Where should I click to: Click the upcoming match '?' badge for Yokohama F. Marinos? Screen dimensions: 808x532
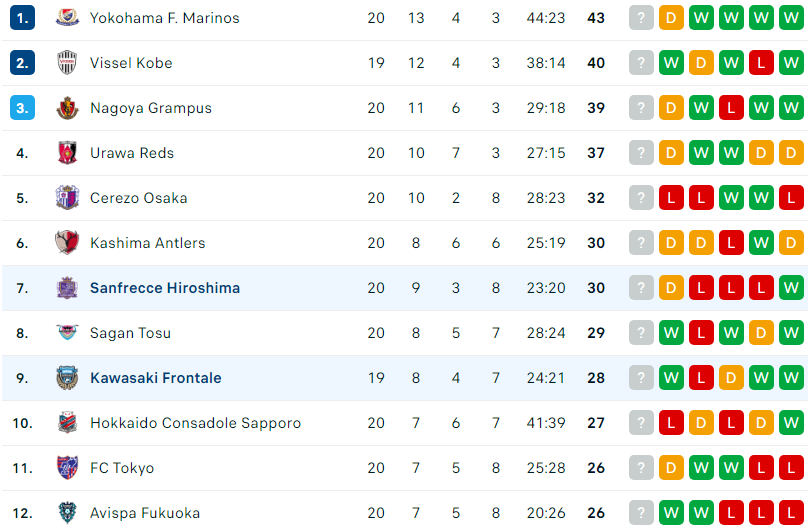coord(641,18)
